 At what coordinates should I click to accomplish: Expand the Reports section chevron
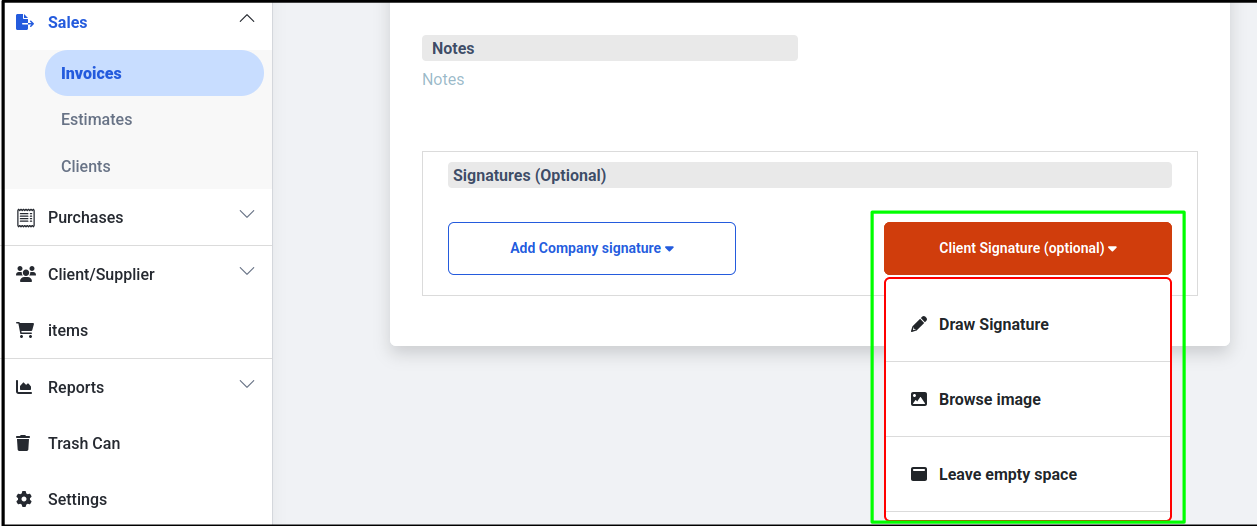point(247,384)
